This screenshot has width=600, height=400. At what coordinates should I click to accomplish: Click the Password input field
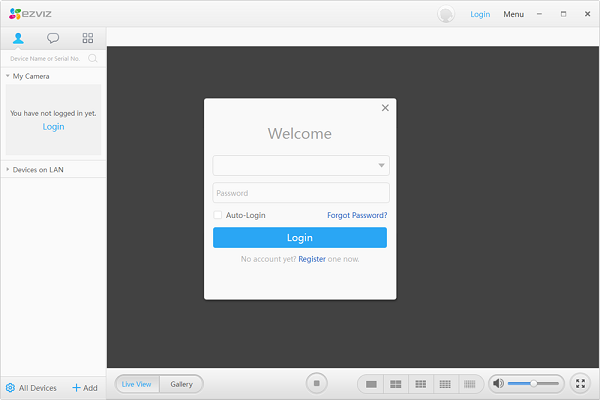click(x=300, y=193)
